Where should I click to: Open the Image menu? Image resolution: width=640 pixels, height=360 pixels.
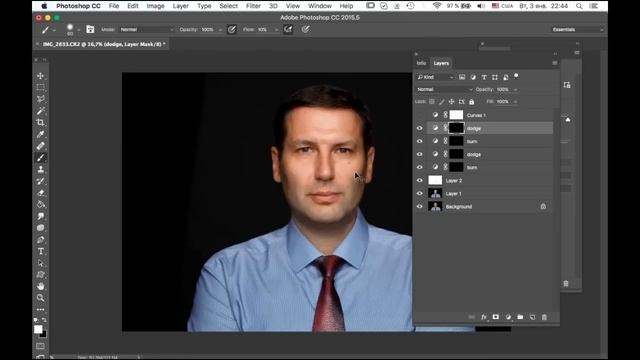click(155, 6)
